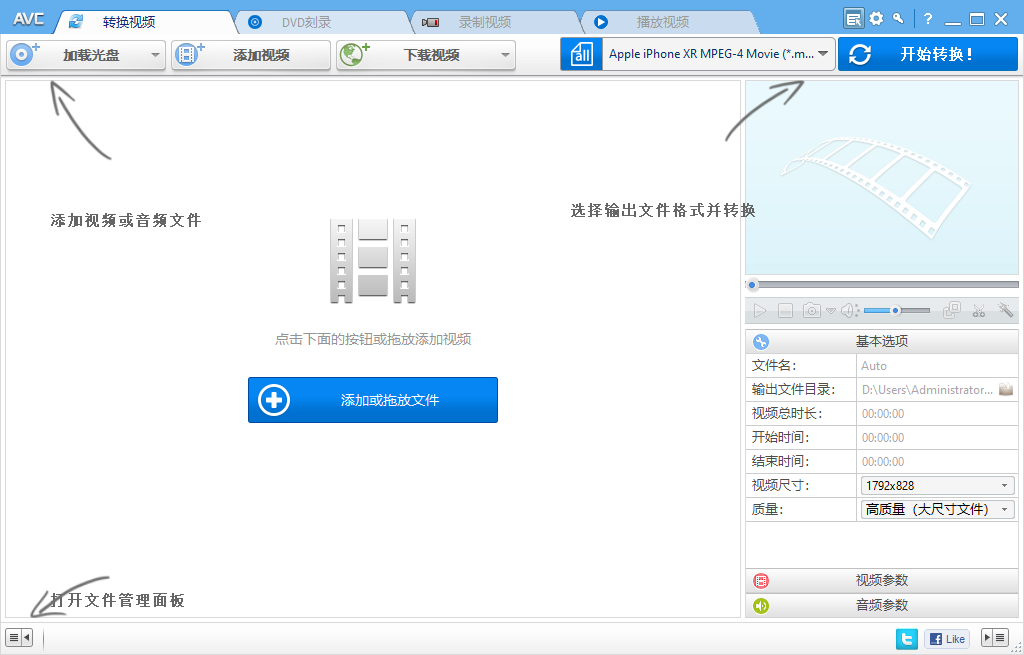This screenshot has height=655, width=1024.
Task: Expand the 加载光盘 dropdown arrow
Action: pos(155,55)
